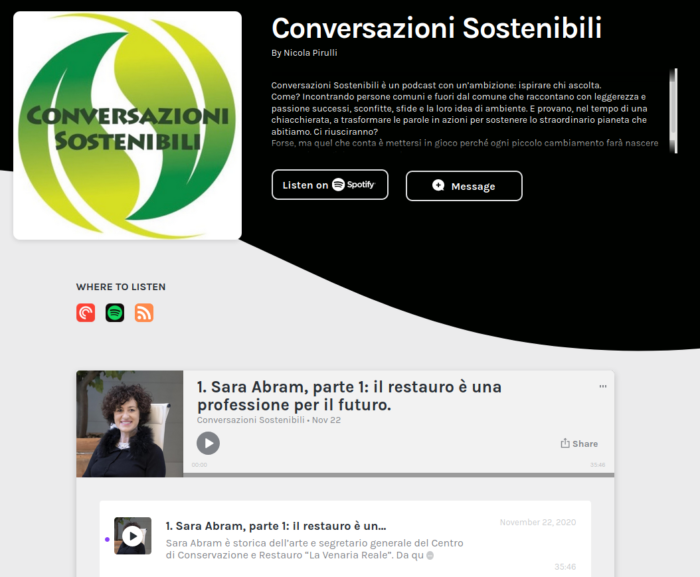700x577 pixels.
Task: Open the Sara Abram portrait thumbnail
Action: click(x=130, y=424)
